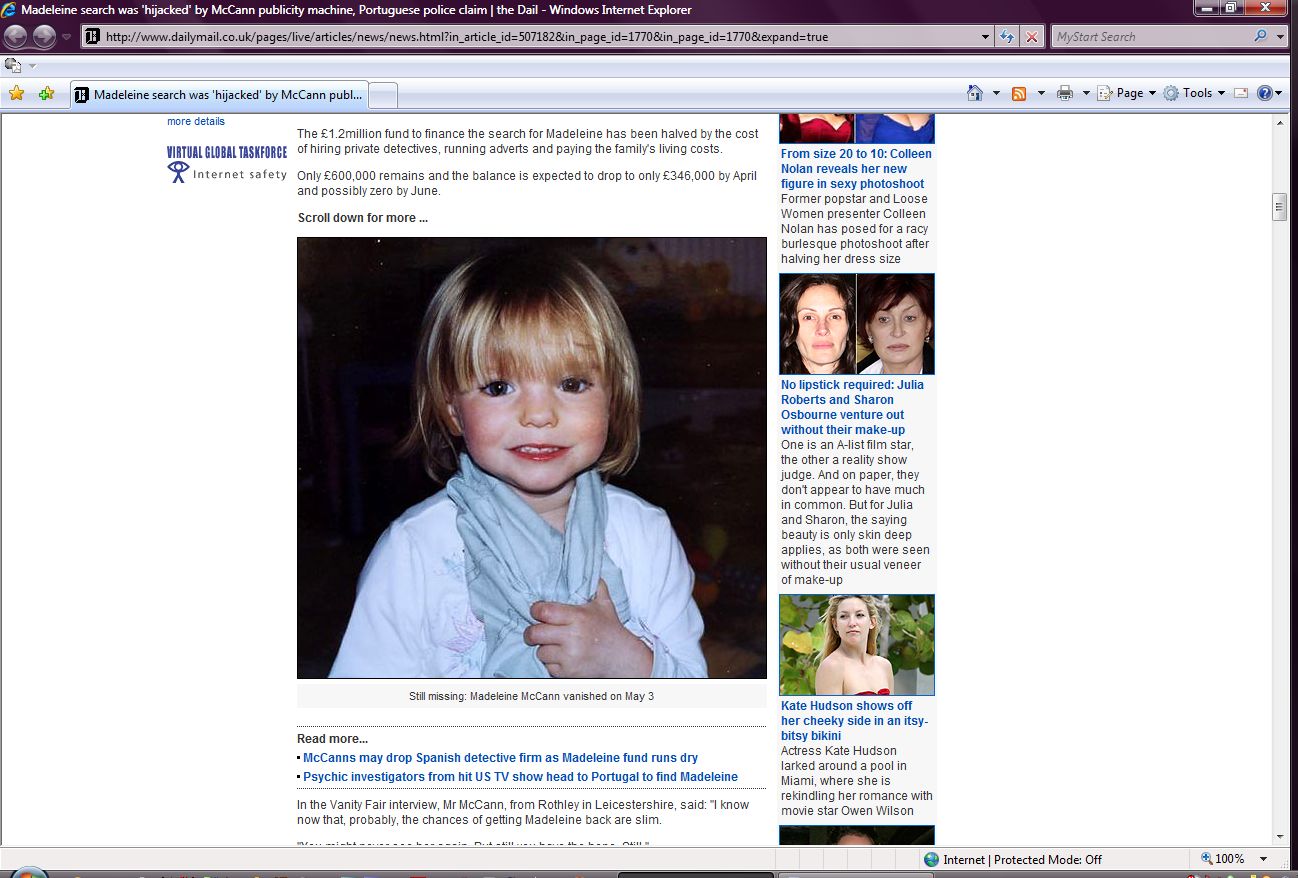Click the Home icon in command bar
This screenshot has height=878, width=1298.
pos(975,93)
